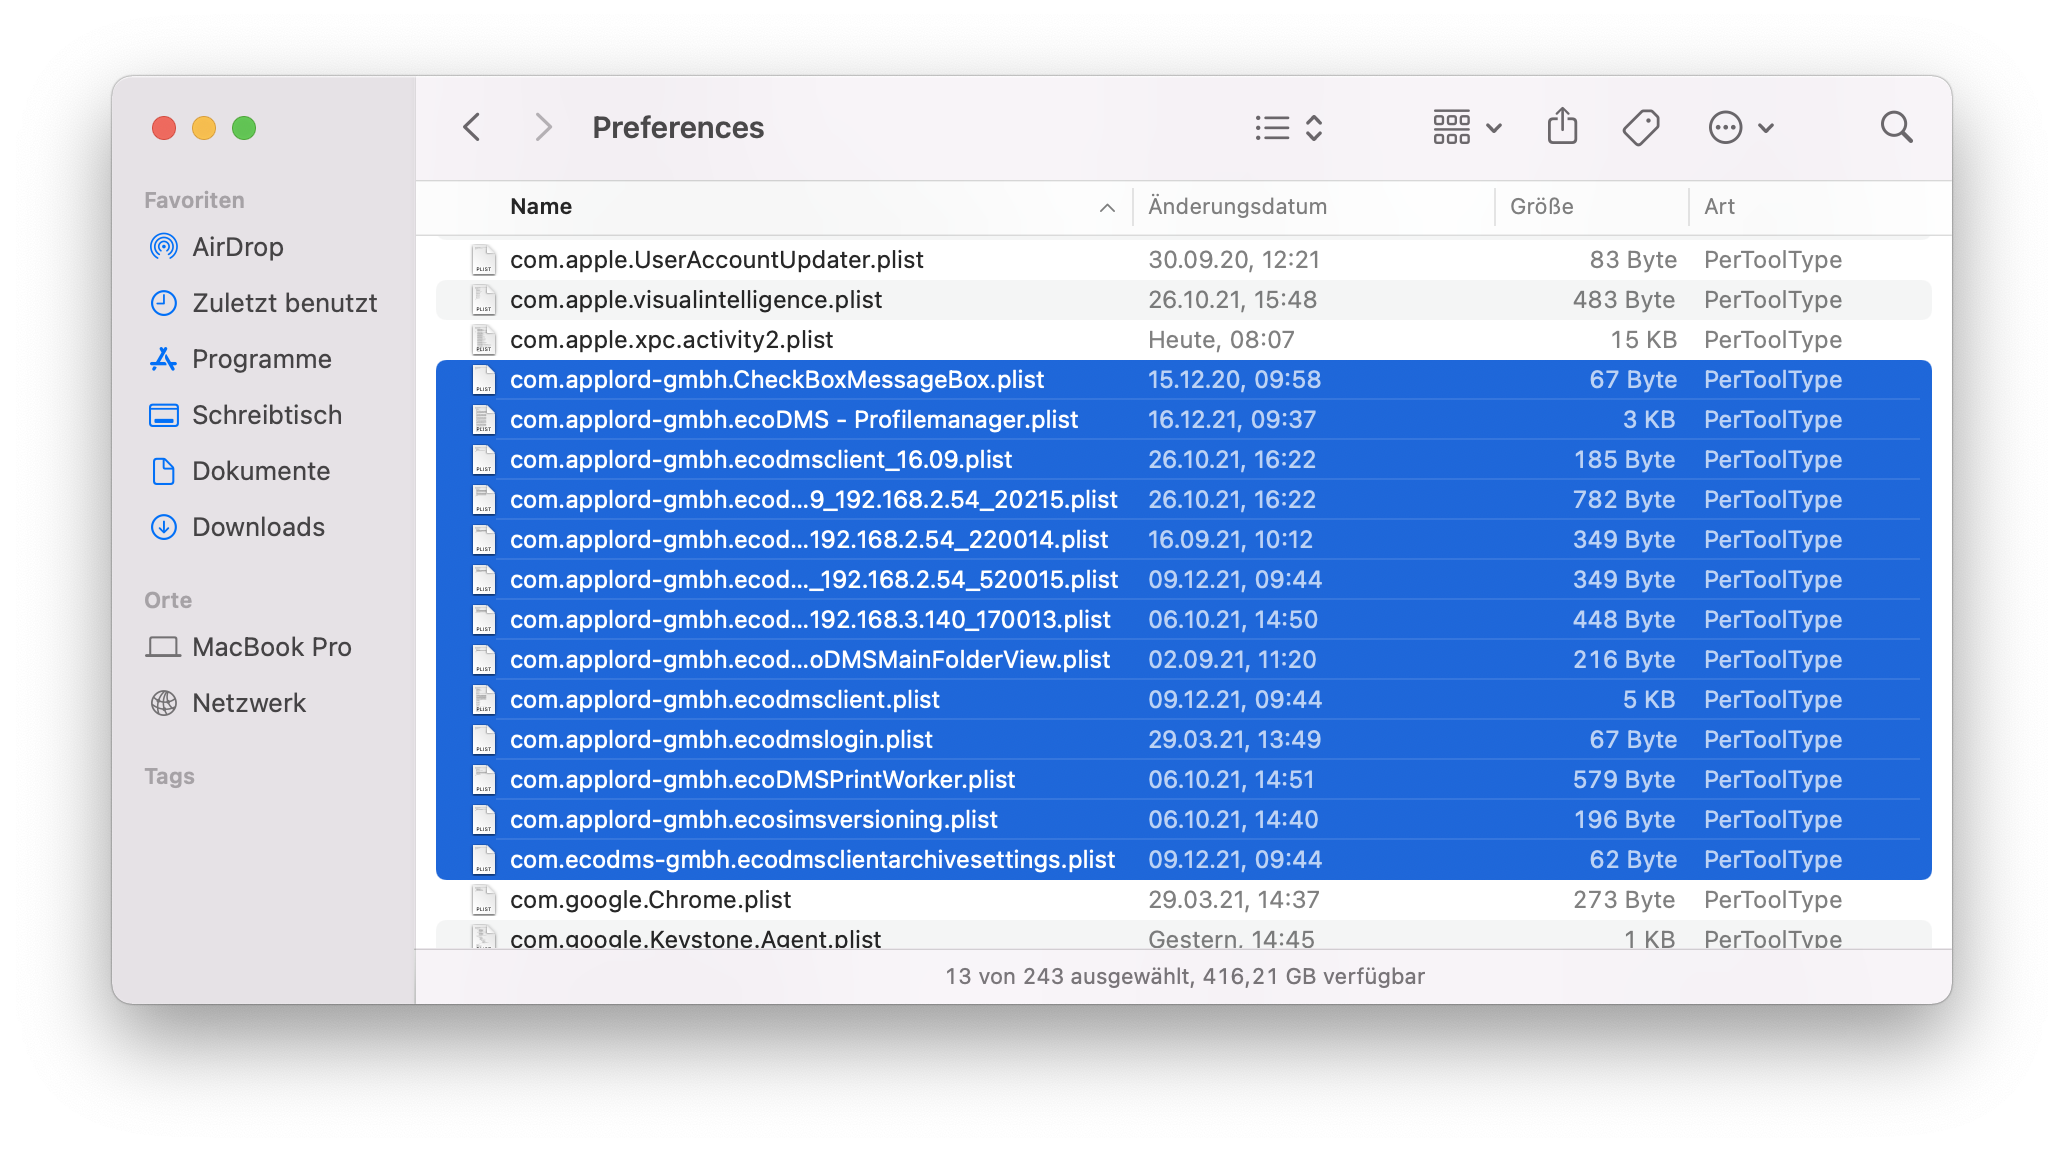The image size is (2064, 1152).
Task: Open AirDrop in the sidebar
Action: pos(237,247)
